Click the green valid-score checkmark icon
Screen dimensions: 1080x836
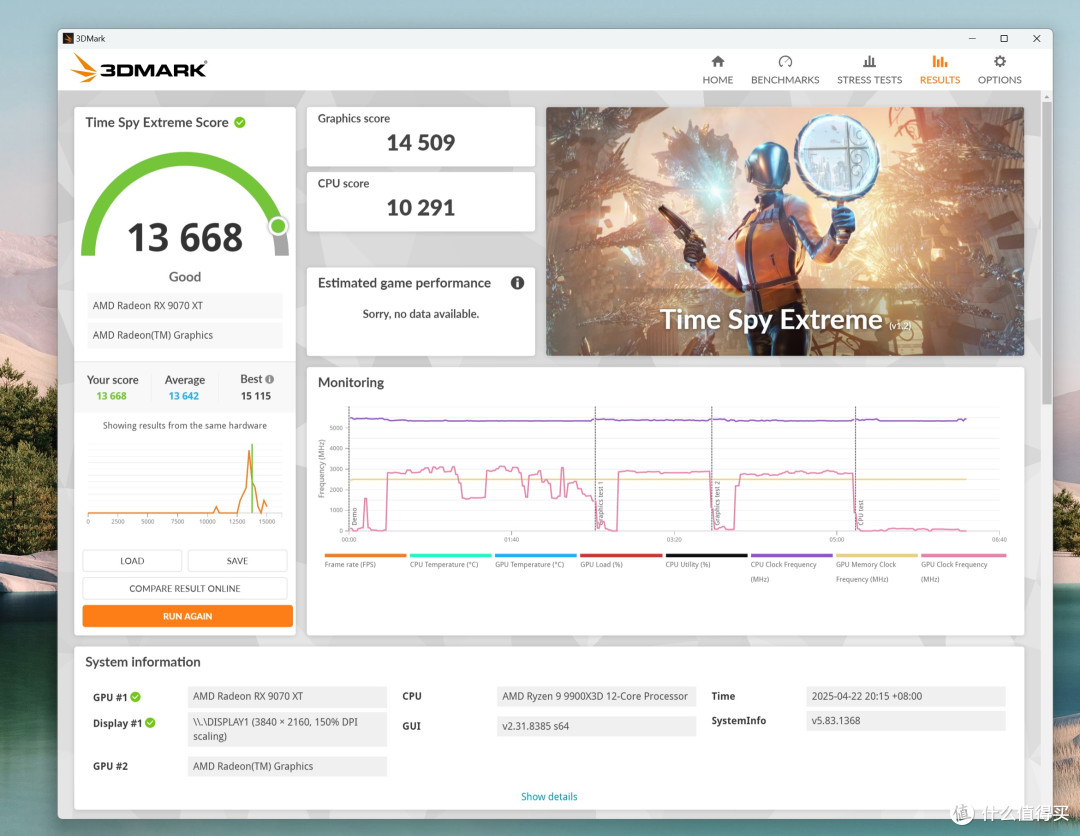pyautogui.click(x=240, y=123)
